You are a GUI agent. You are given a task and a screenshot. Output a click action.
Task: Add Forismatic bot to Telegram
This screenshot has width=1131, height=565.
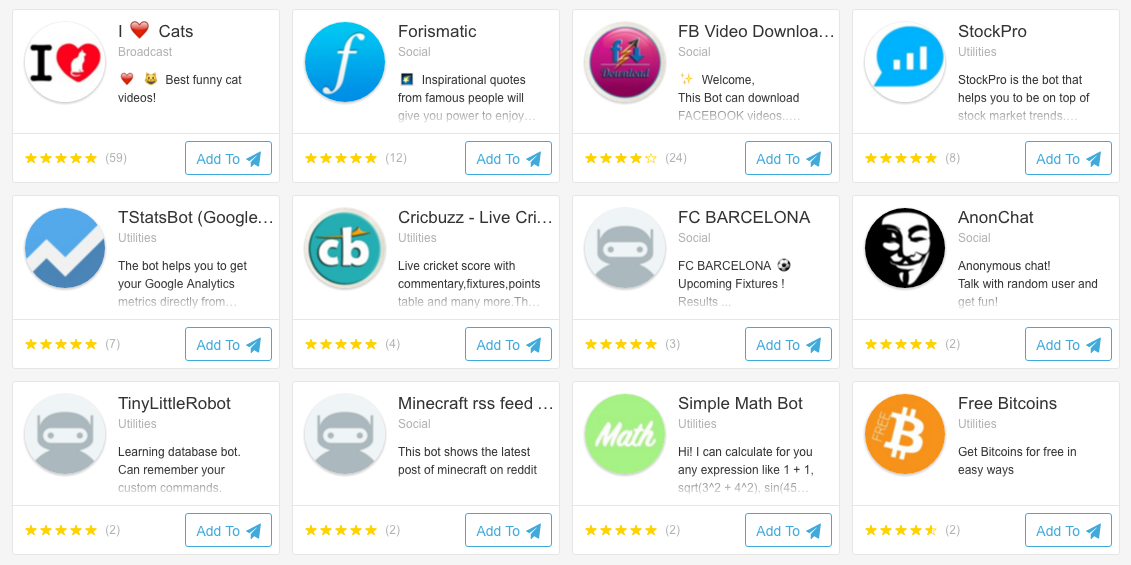(x=508, y=158)
